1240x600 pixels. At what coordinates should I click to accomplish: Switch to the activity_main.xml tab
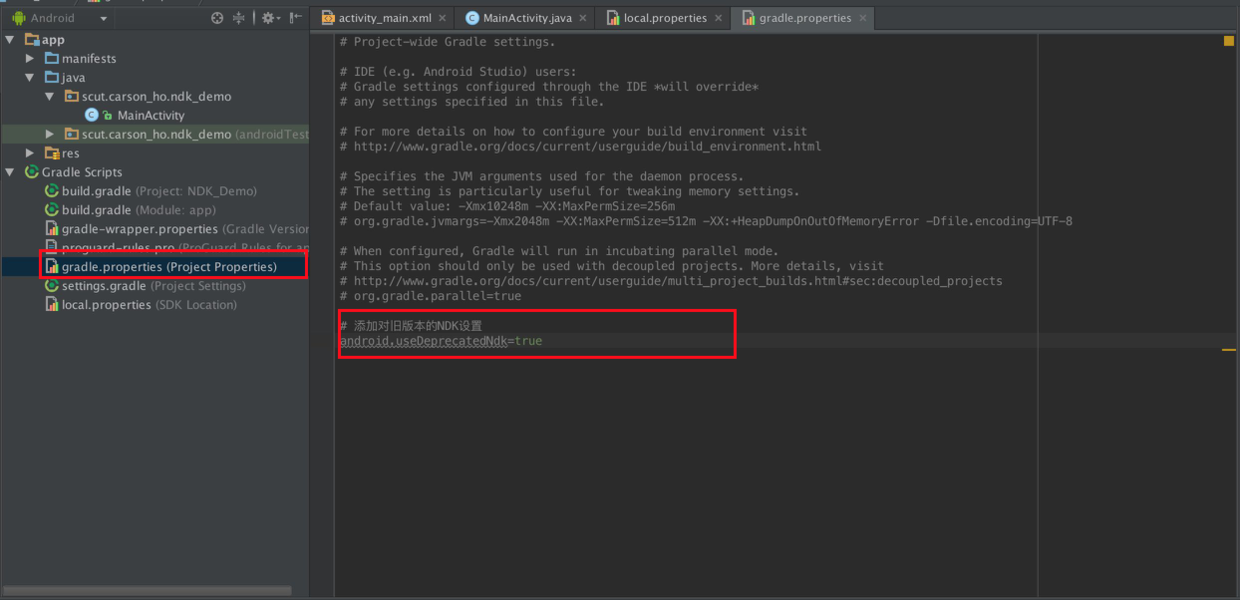click(378, 18)
